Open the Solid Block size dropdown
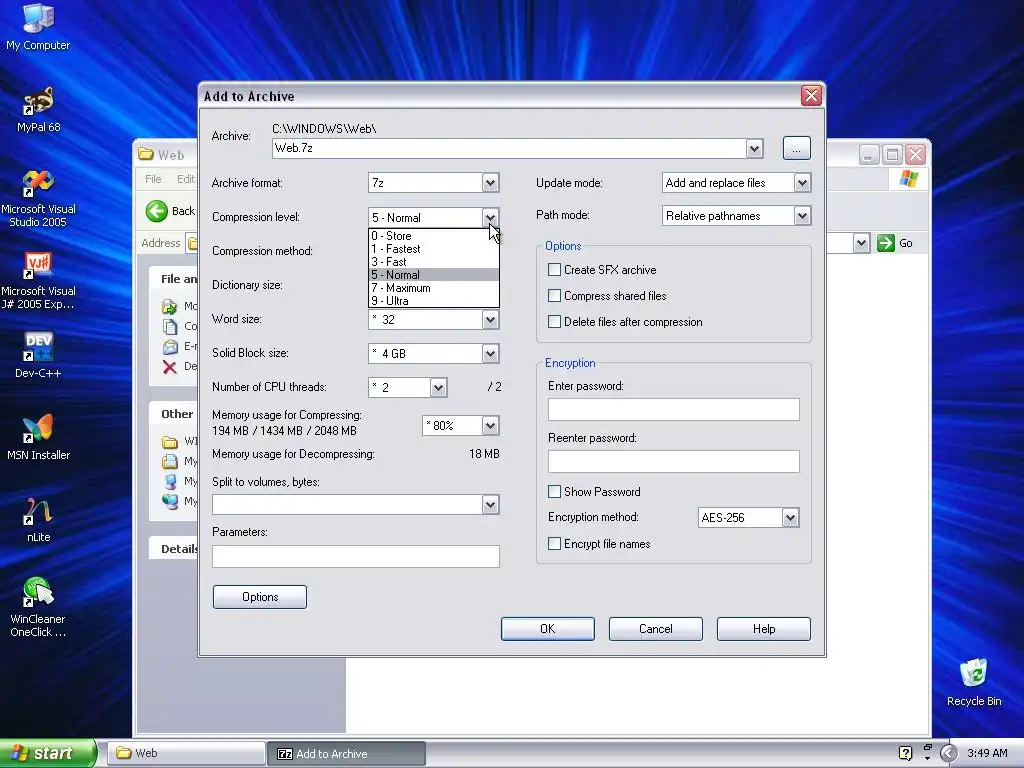This screenshot has width=1024, height=768. 490,353
